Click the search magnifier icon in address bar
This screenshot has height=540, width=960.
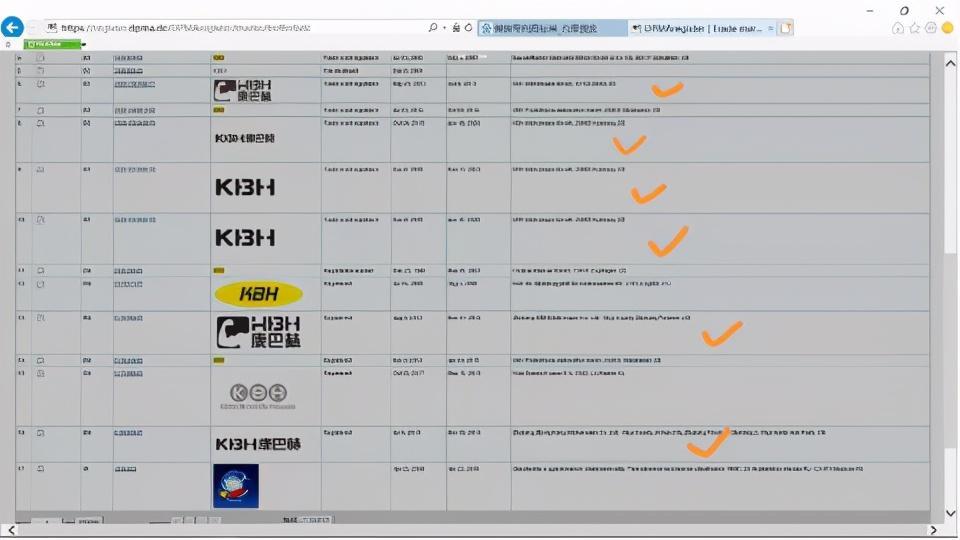[x=432, y=28]
